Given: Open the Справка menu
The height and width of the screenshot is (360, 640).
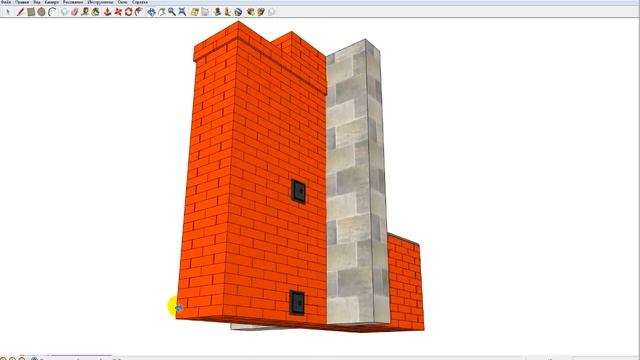Looking at the screenshot, I should (140, 2).
